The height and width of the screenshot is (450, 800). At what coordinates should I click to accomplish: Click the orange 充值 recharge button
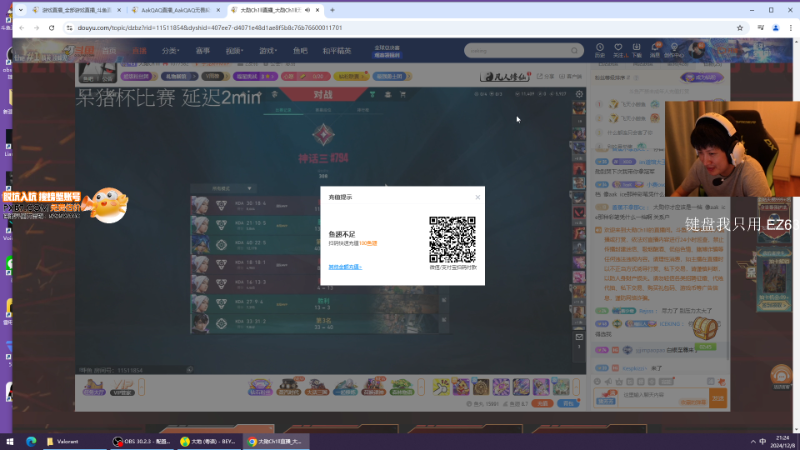pos(542,404)
